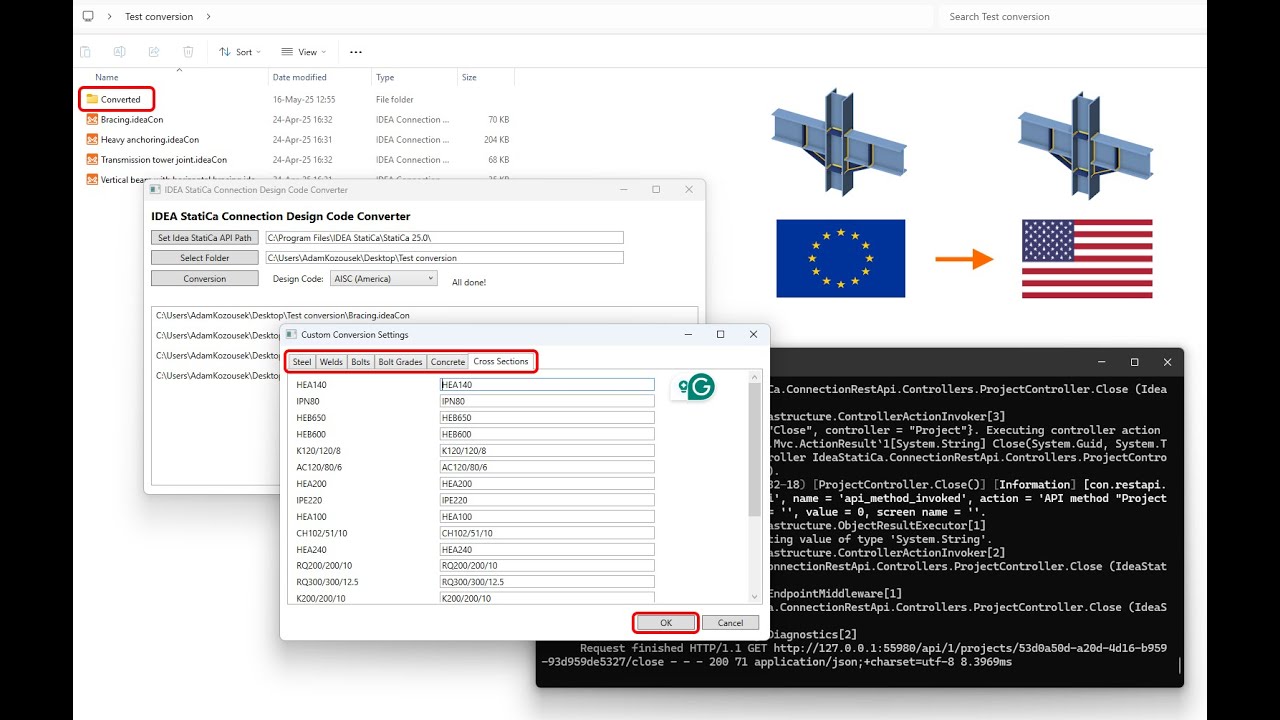Image resolution: width=1280 pixels, height=720 pixels.
Task: Select the Bracing.ideaCon file icon
Action: [92, 119]
